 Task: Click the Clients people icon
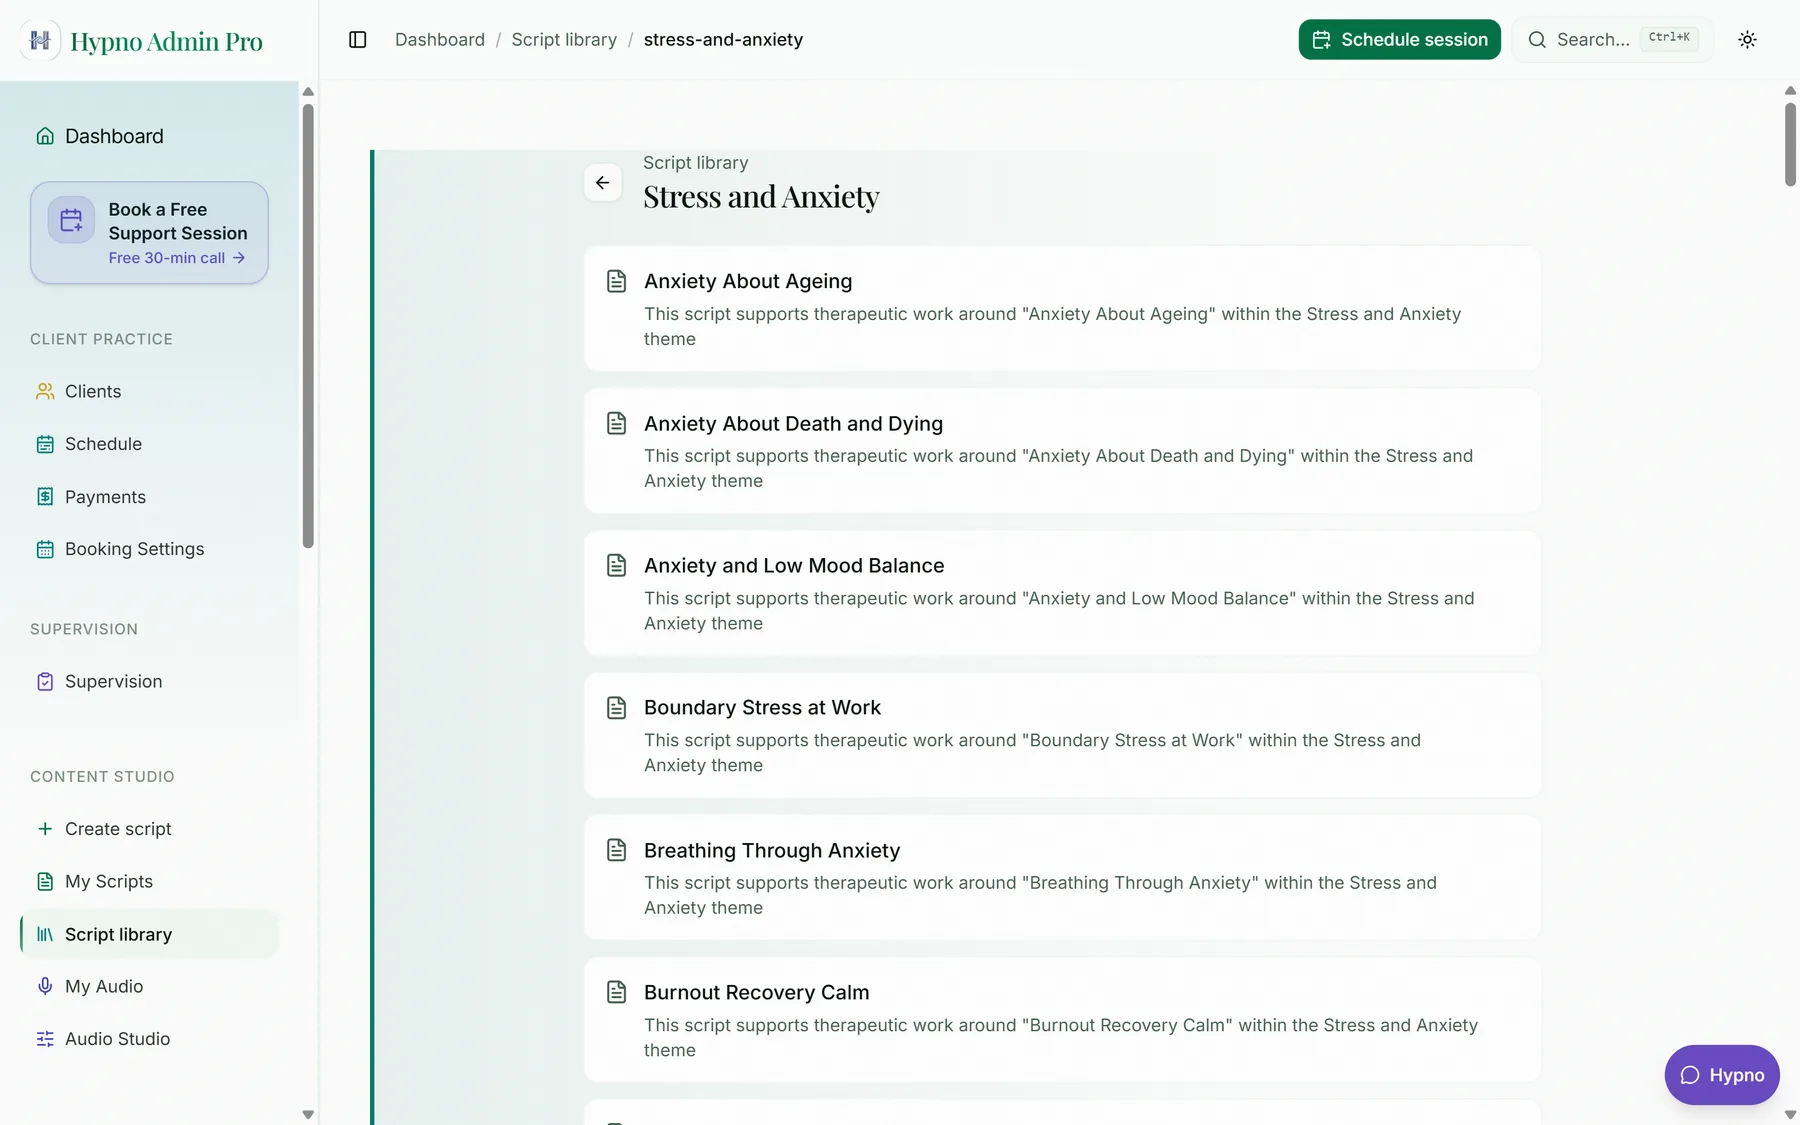coord(45,392)
